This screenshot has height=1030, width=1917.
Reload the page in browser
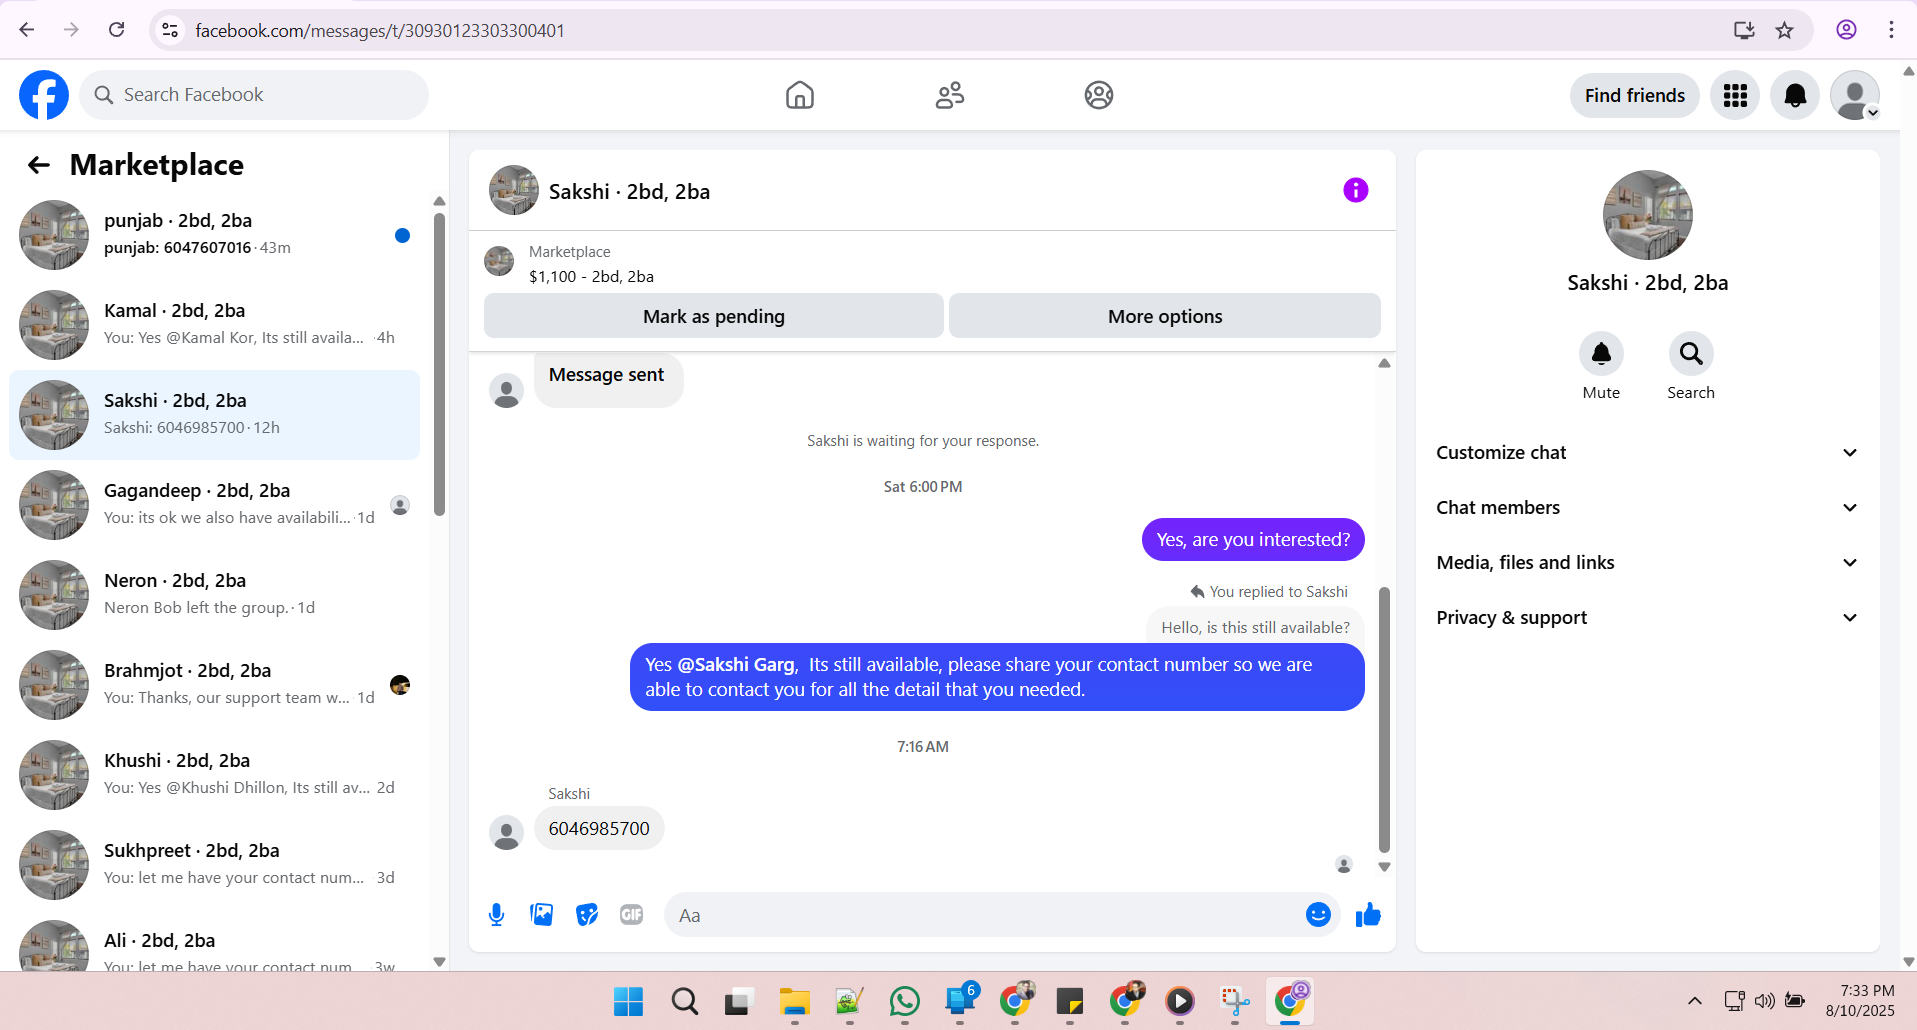[x=117, y=30]
